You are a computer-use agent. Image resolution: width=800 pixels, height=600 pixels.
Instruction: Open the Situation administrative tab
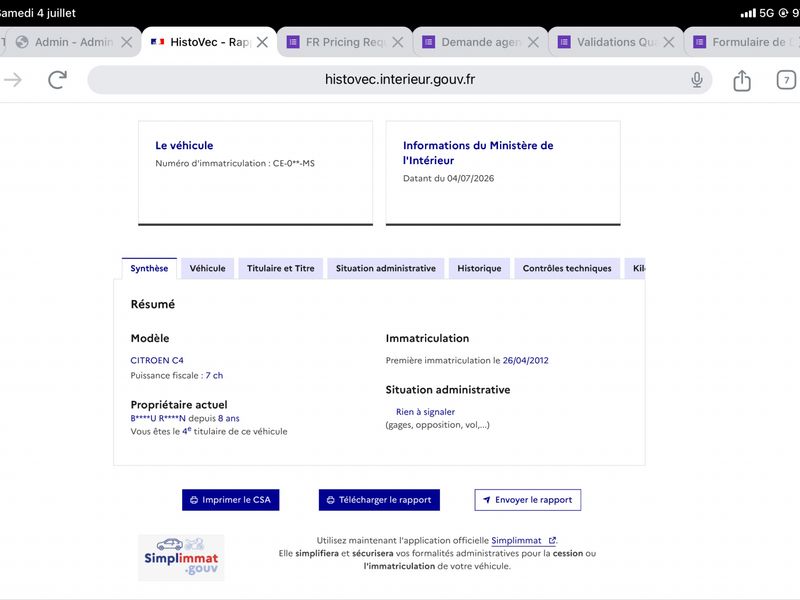coord(386,268)
